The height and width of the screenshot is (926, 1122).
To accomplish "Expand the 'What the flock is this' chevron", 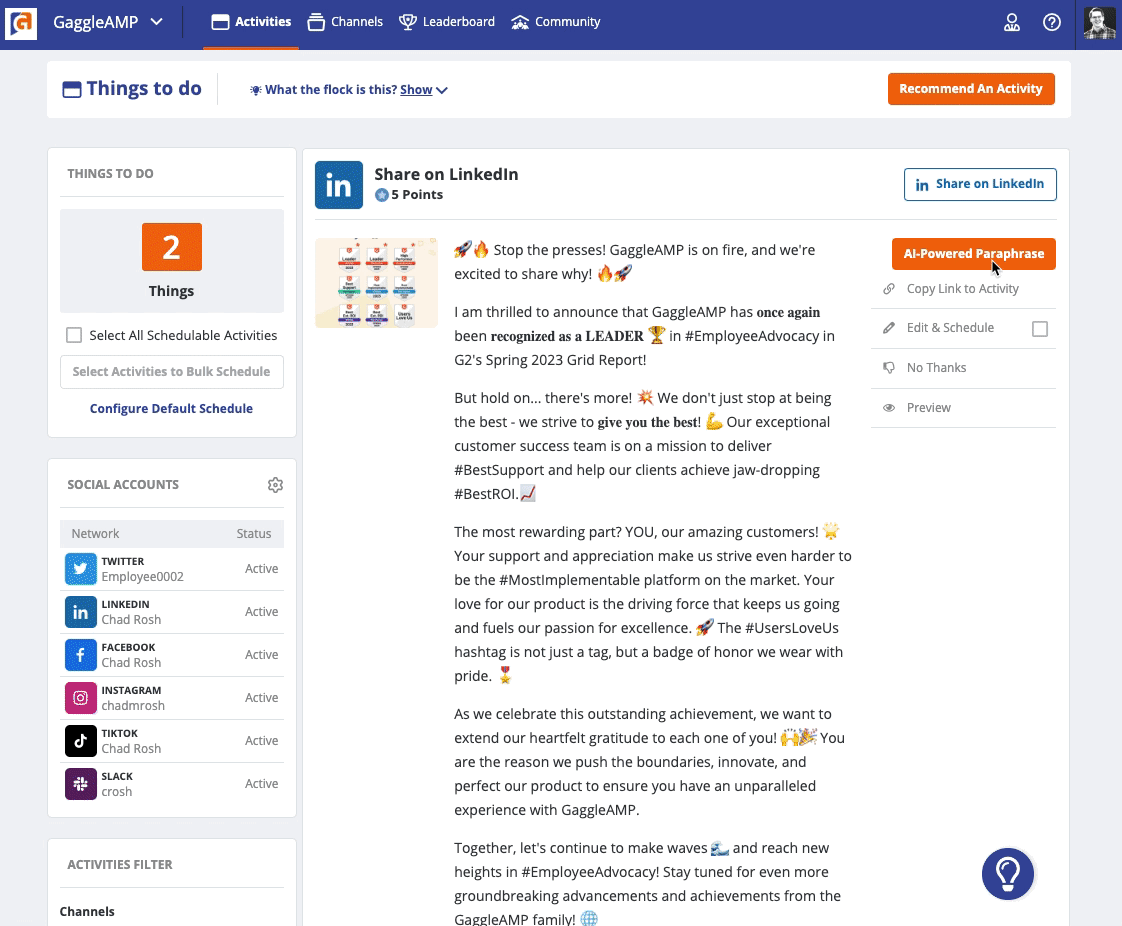I will [442, 90].
